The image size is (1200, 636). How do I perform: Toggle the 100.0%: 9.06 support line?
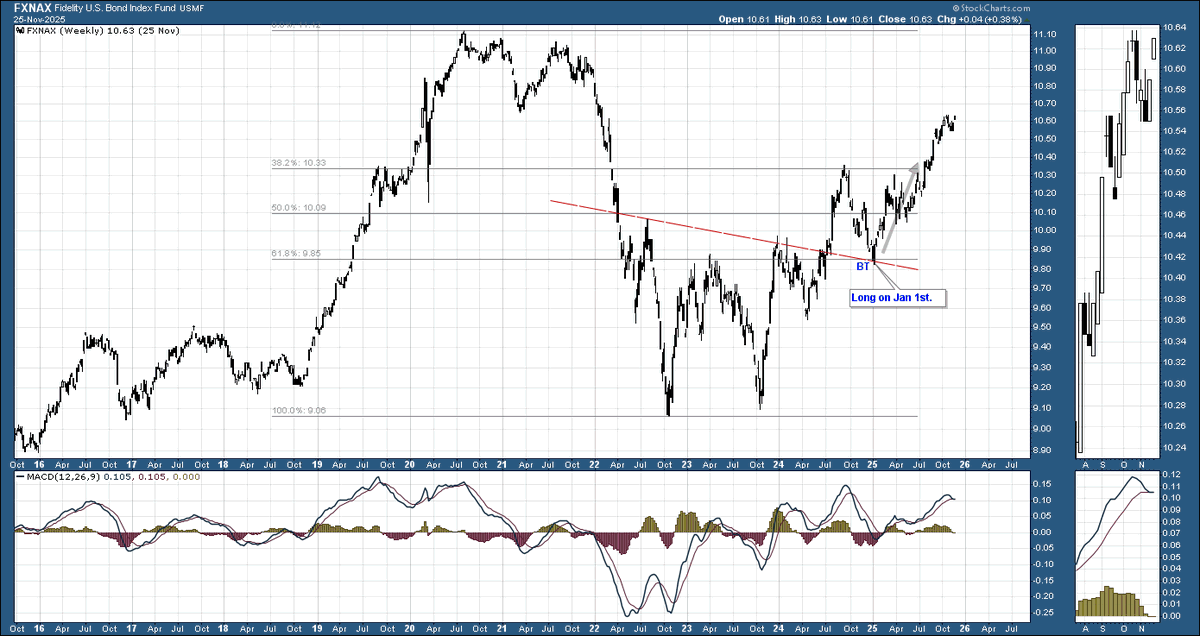click(x=300, y=409)
